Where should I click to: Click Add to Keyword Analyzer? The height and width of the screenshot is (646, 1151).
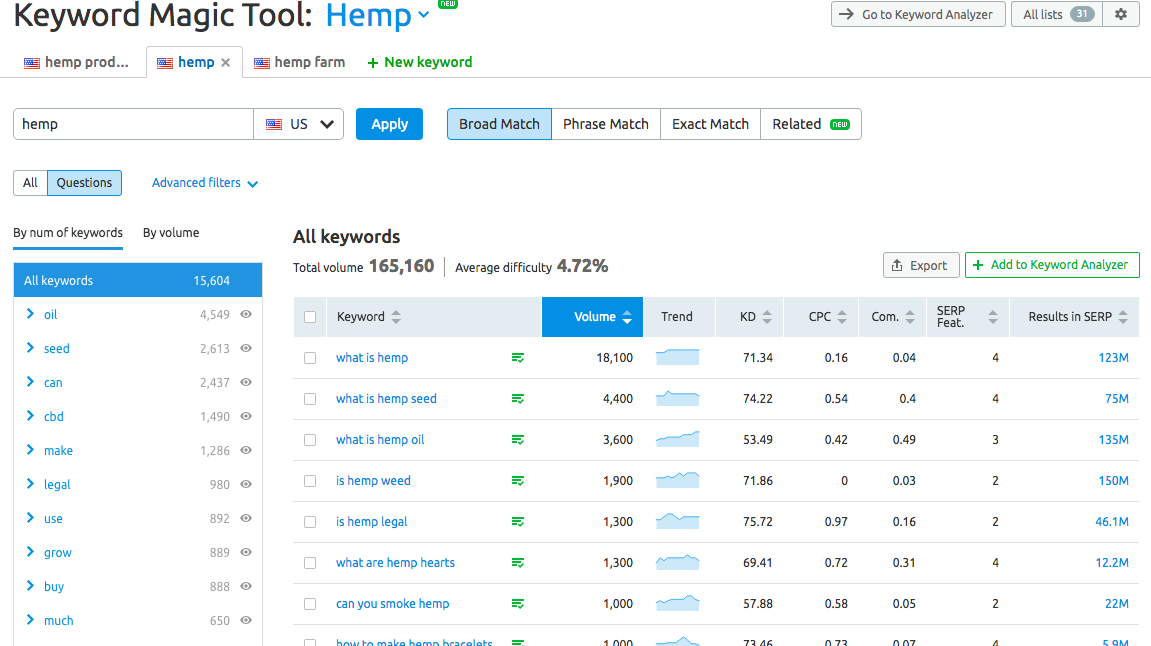(1052, 265)
